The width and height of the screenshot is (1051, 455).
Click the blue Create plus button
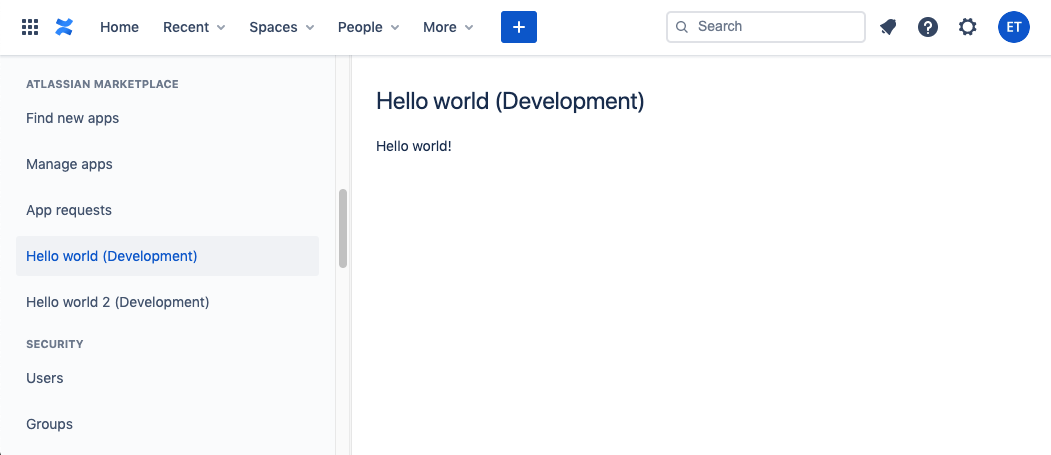tap(519, 27)
